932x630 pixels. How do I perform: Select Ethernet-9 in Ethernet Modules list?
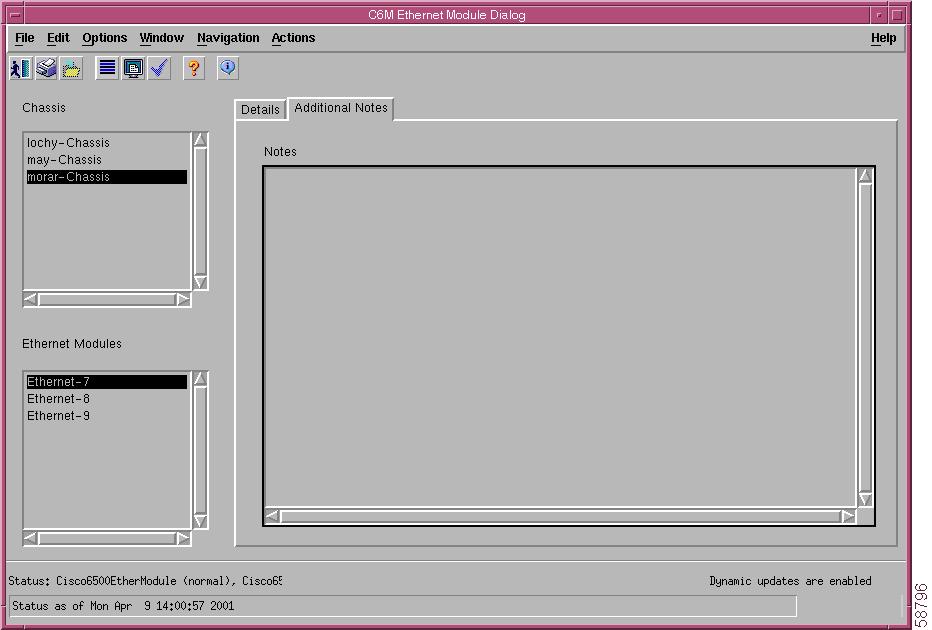(x=107, y=416)
